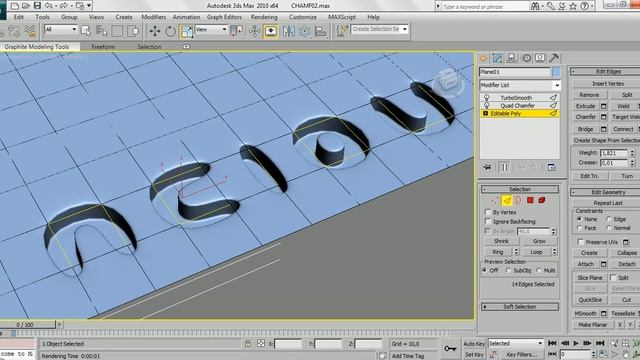Select Polygon sub-object level icon

click(x=530, y=200)
